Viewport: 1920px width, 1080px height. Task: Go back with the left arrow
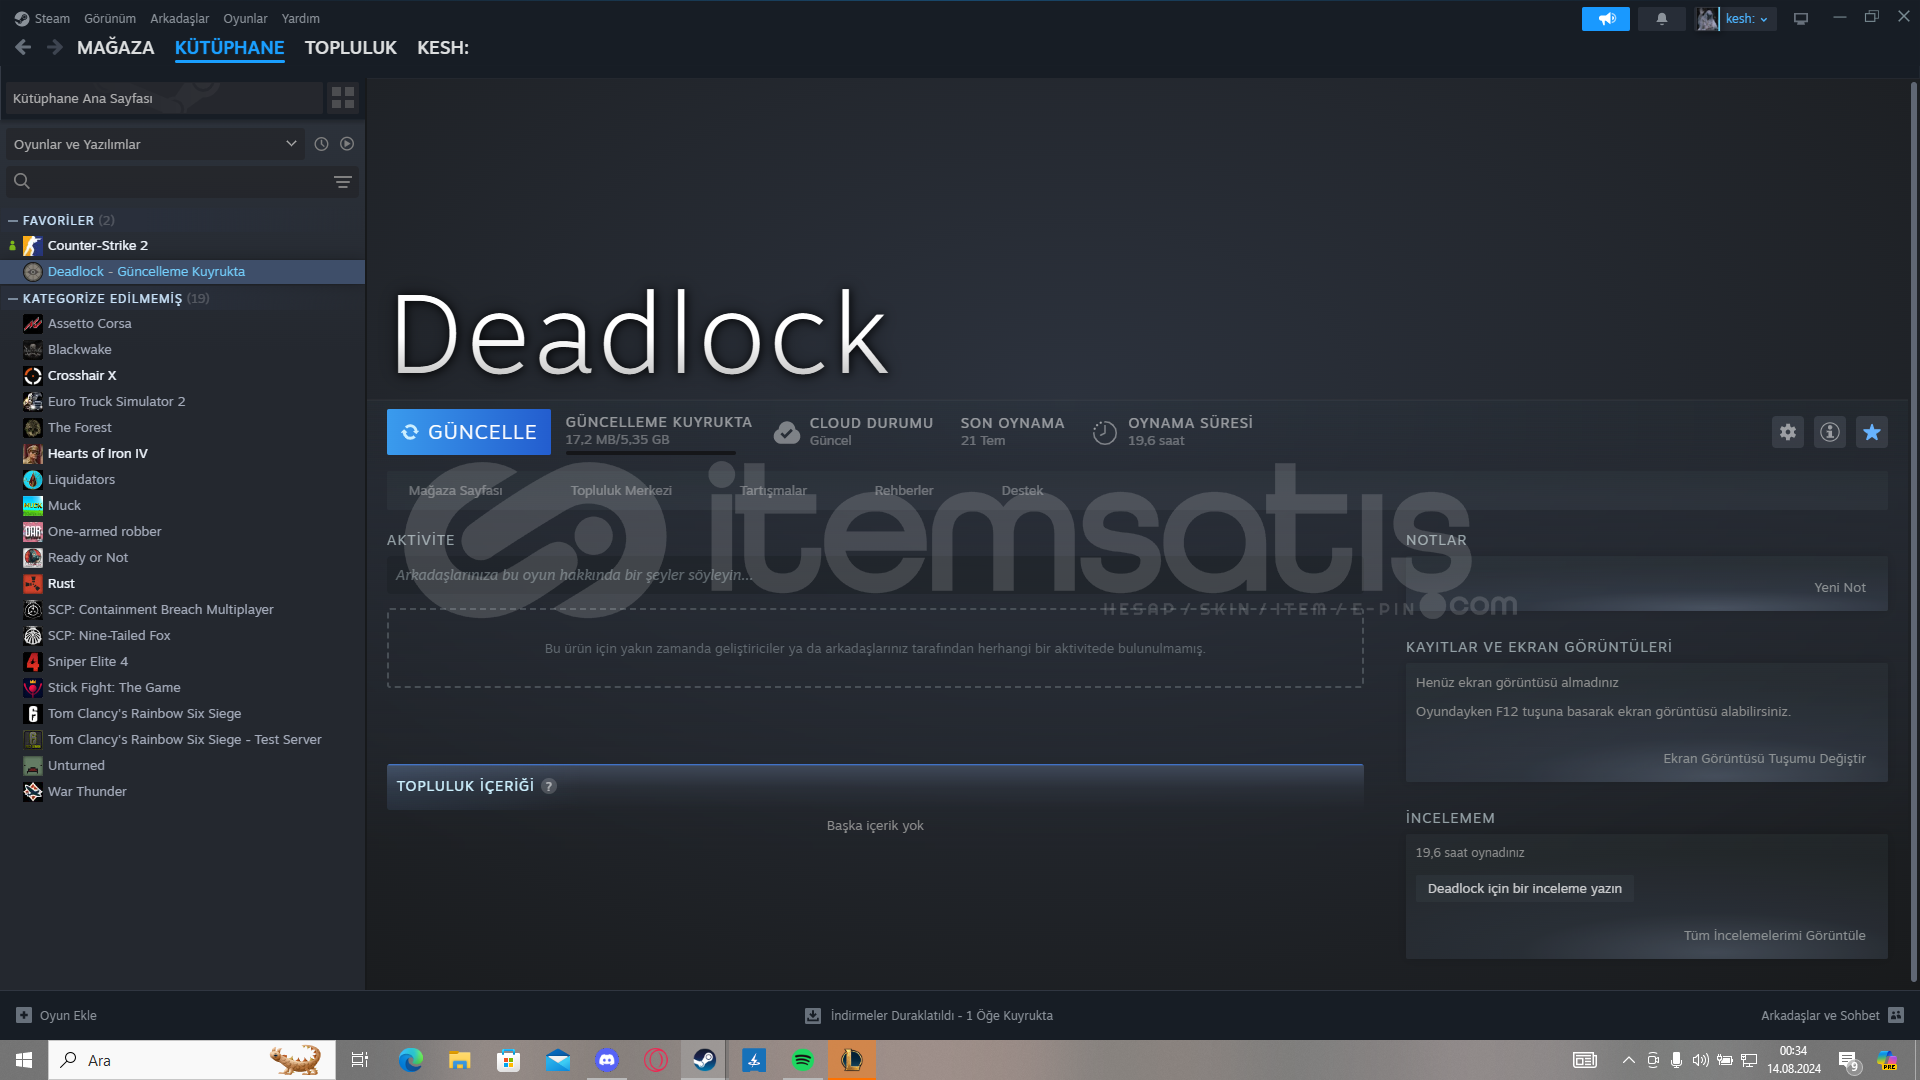pos(24,47)
